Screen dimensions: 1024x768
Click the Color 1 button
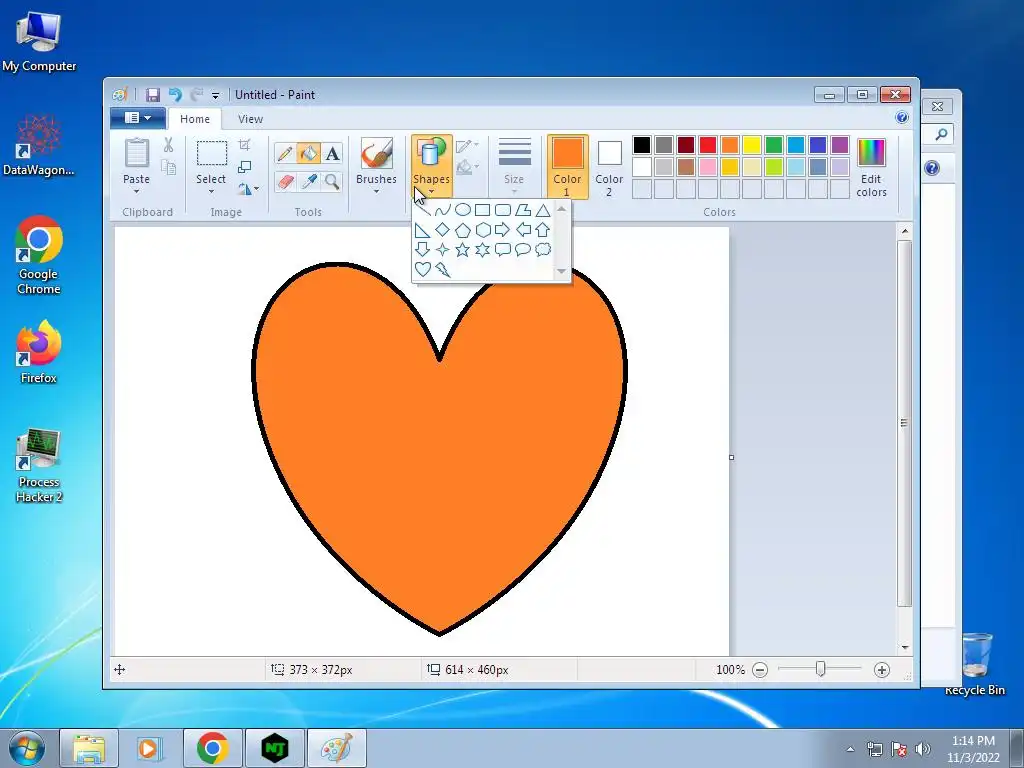coord(568,166)
